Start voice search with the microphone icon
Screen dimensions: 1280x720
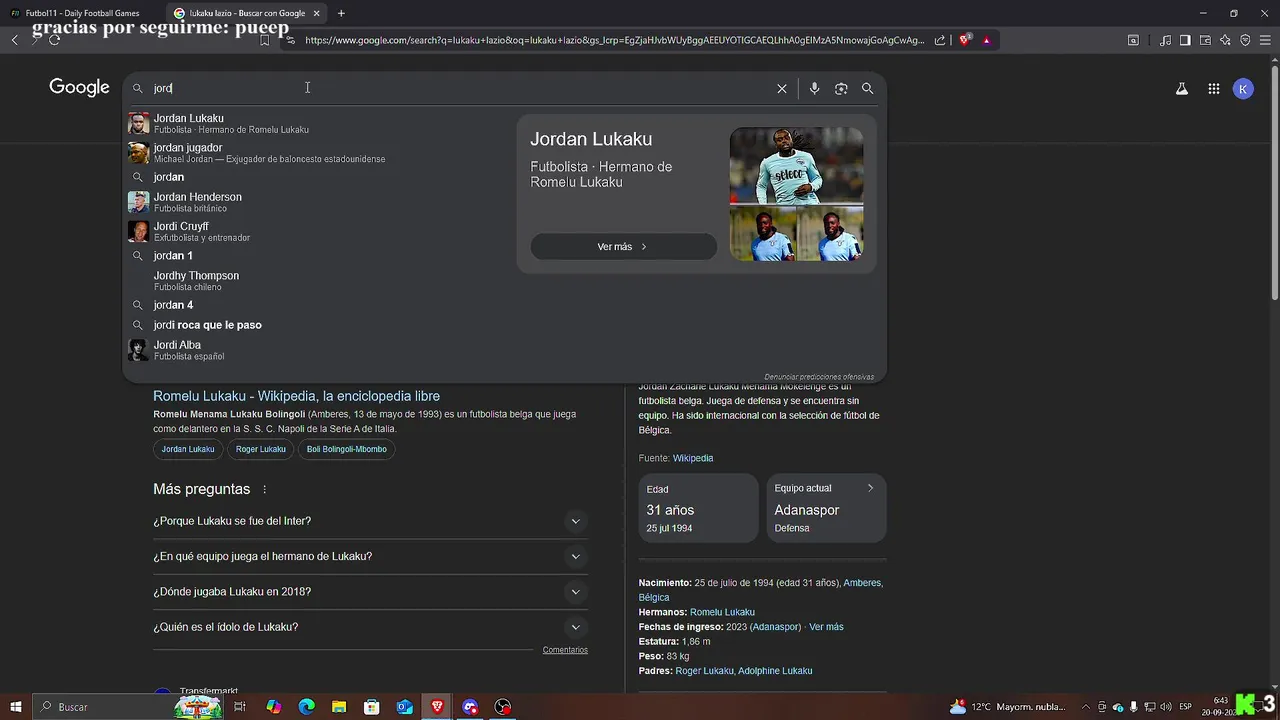click(814, 88)
